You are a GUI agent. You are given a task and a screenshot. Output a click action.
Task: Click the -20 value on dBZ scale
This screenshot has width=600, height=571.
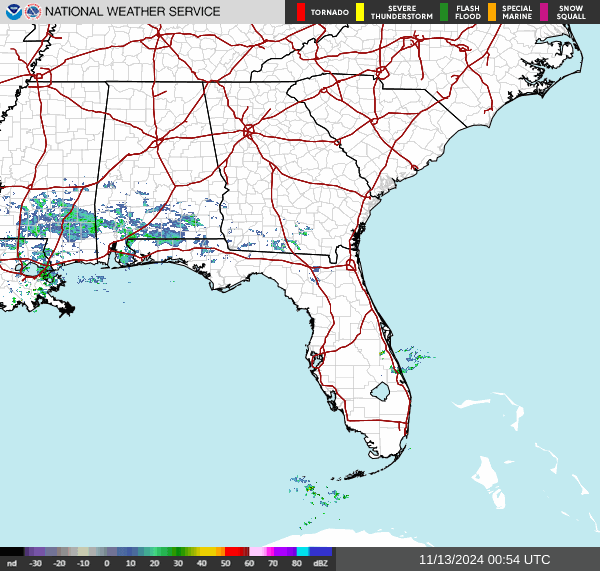pyautogui.click(x=59, y=563)
